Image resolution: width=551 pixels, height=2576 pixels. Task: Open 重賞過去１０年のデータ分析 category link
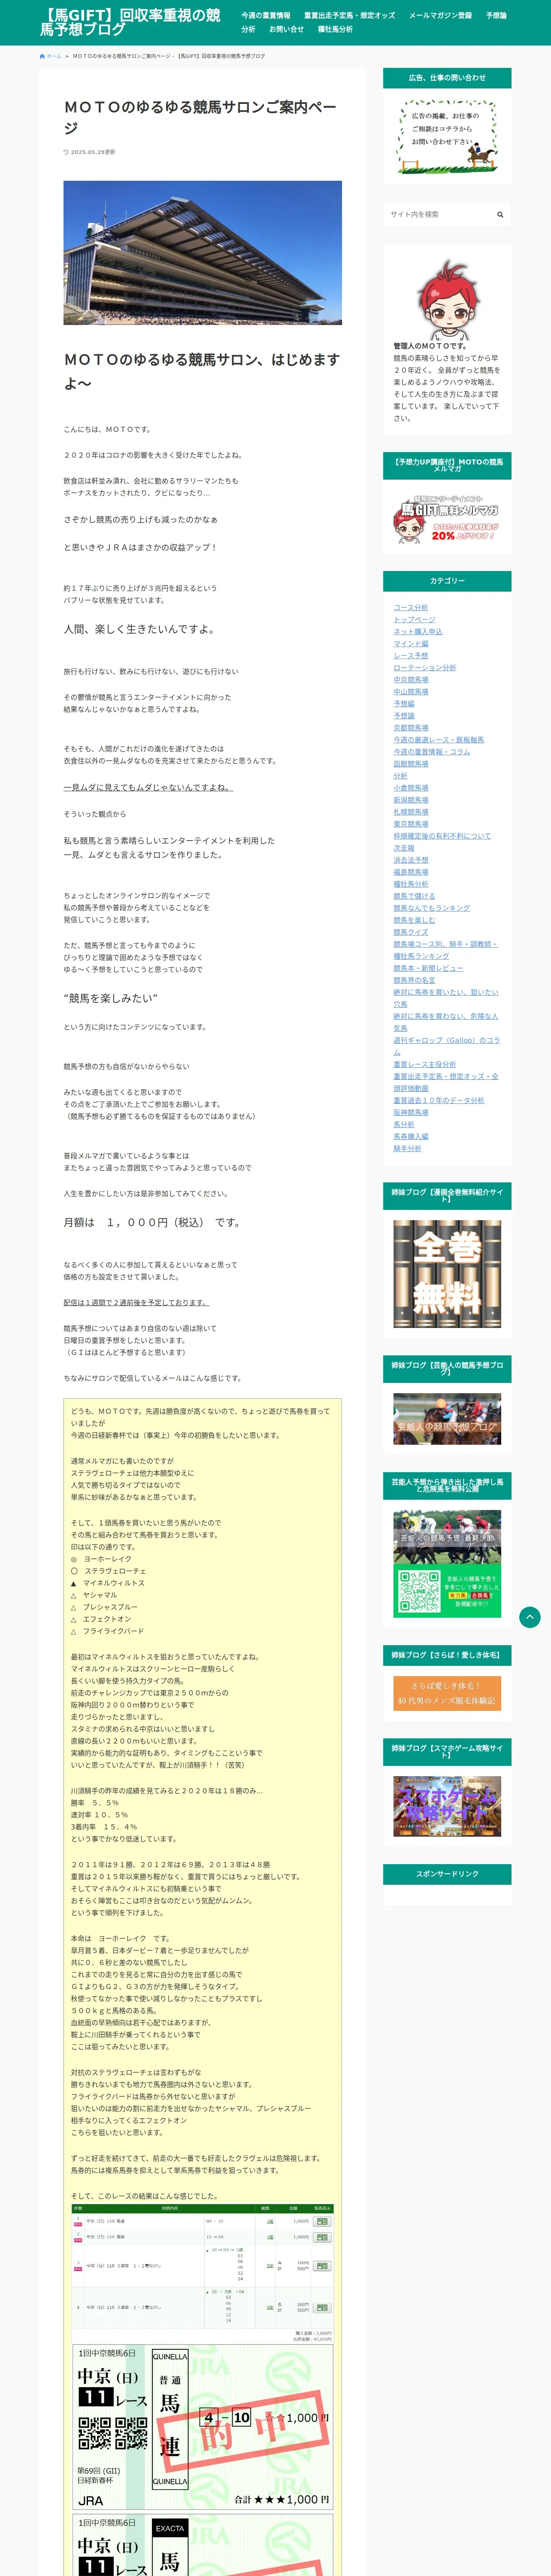coord(438,1100)
